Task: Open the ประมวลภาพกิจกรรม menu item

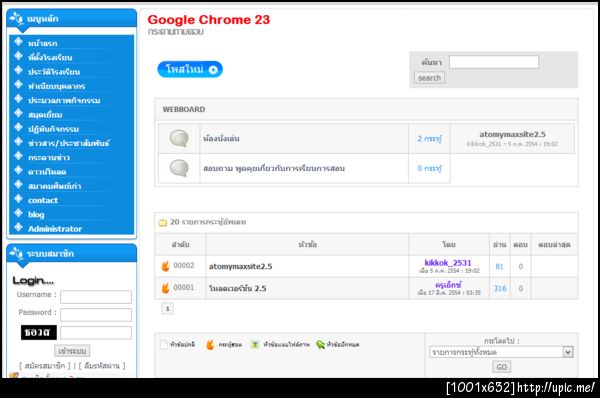Action: tap(64, 100)
